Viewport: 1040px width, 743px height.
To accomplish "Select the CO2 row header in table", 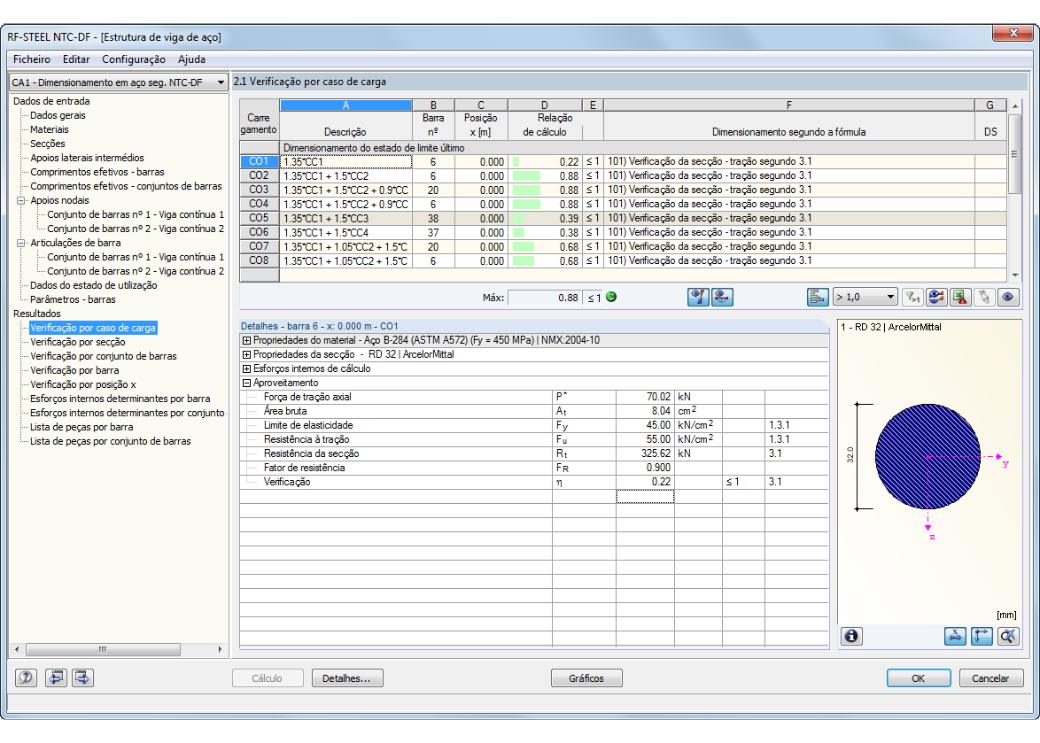I will pos(259,176).
